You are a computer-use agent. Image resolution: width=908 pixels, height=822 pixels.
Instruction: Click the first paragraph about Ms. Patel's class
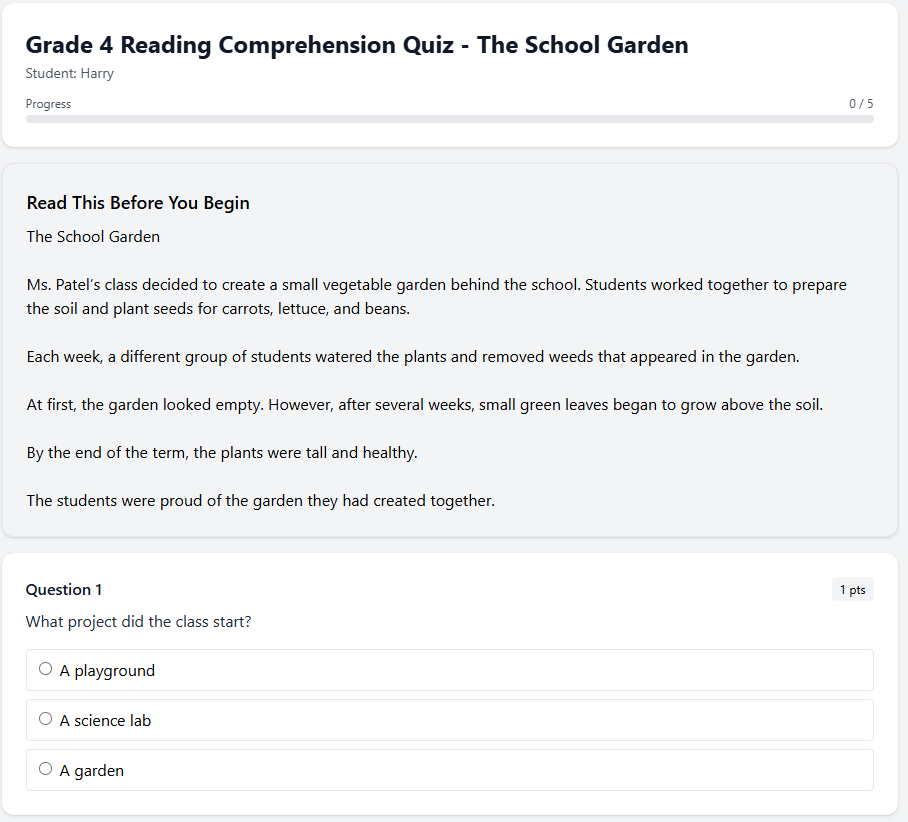coord(436,296)
